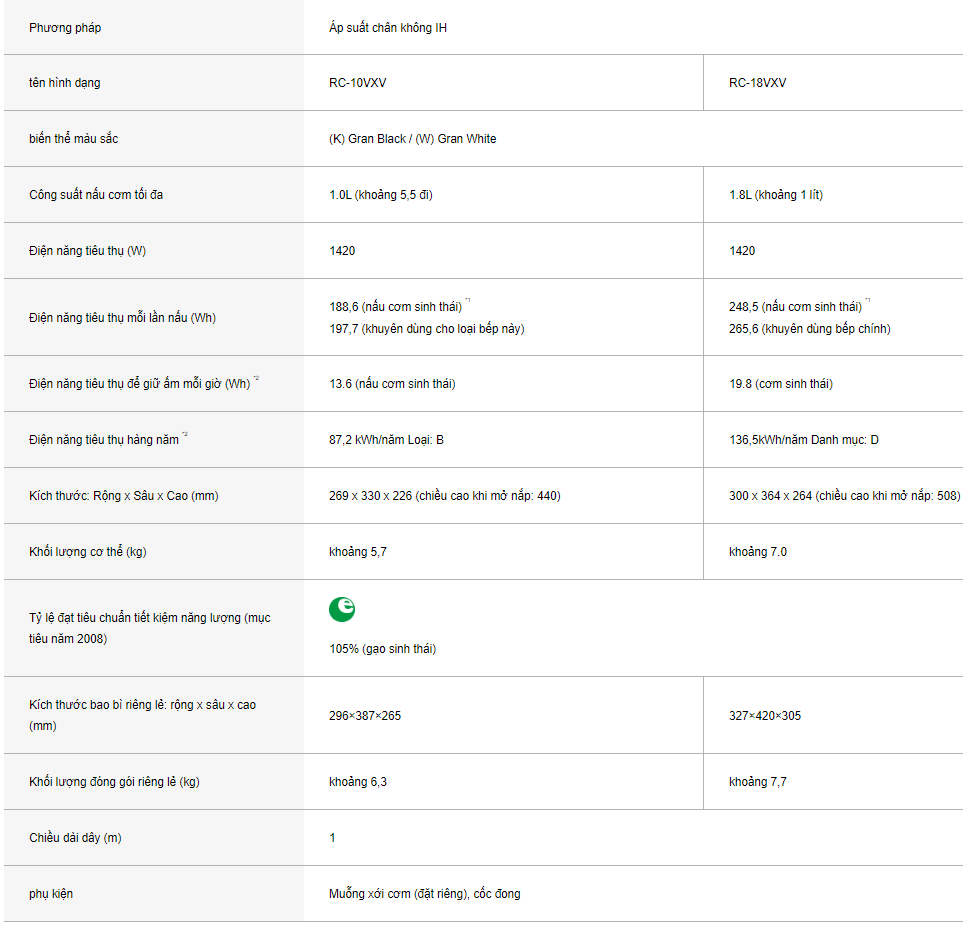Viewport: 963px width, 939px height.
Task: Select the "87,2 kWh/năm Loại: B" cell
Action: 386,440
